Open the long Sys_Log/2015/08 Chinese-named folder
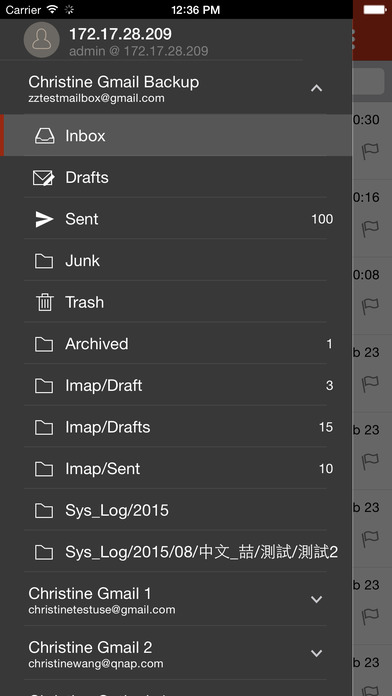The image size is (392, 696). [175, 552]
